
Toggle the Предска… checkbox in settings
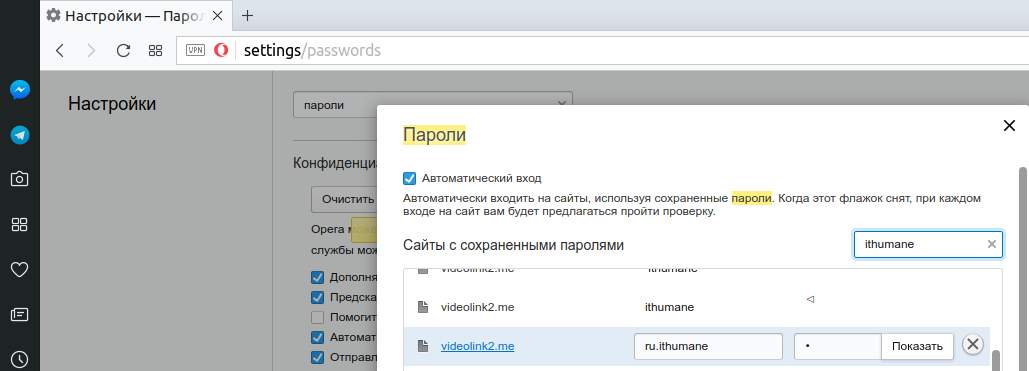coord(318,297)
